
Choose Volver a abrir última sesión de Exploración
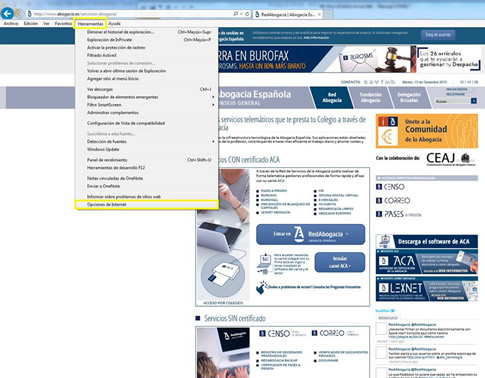pyautogui.click(x=147, y=71)
